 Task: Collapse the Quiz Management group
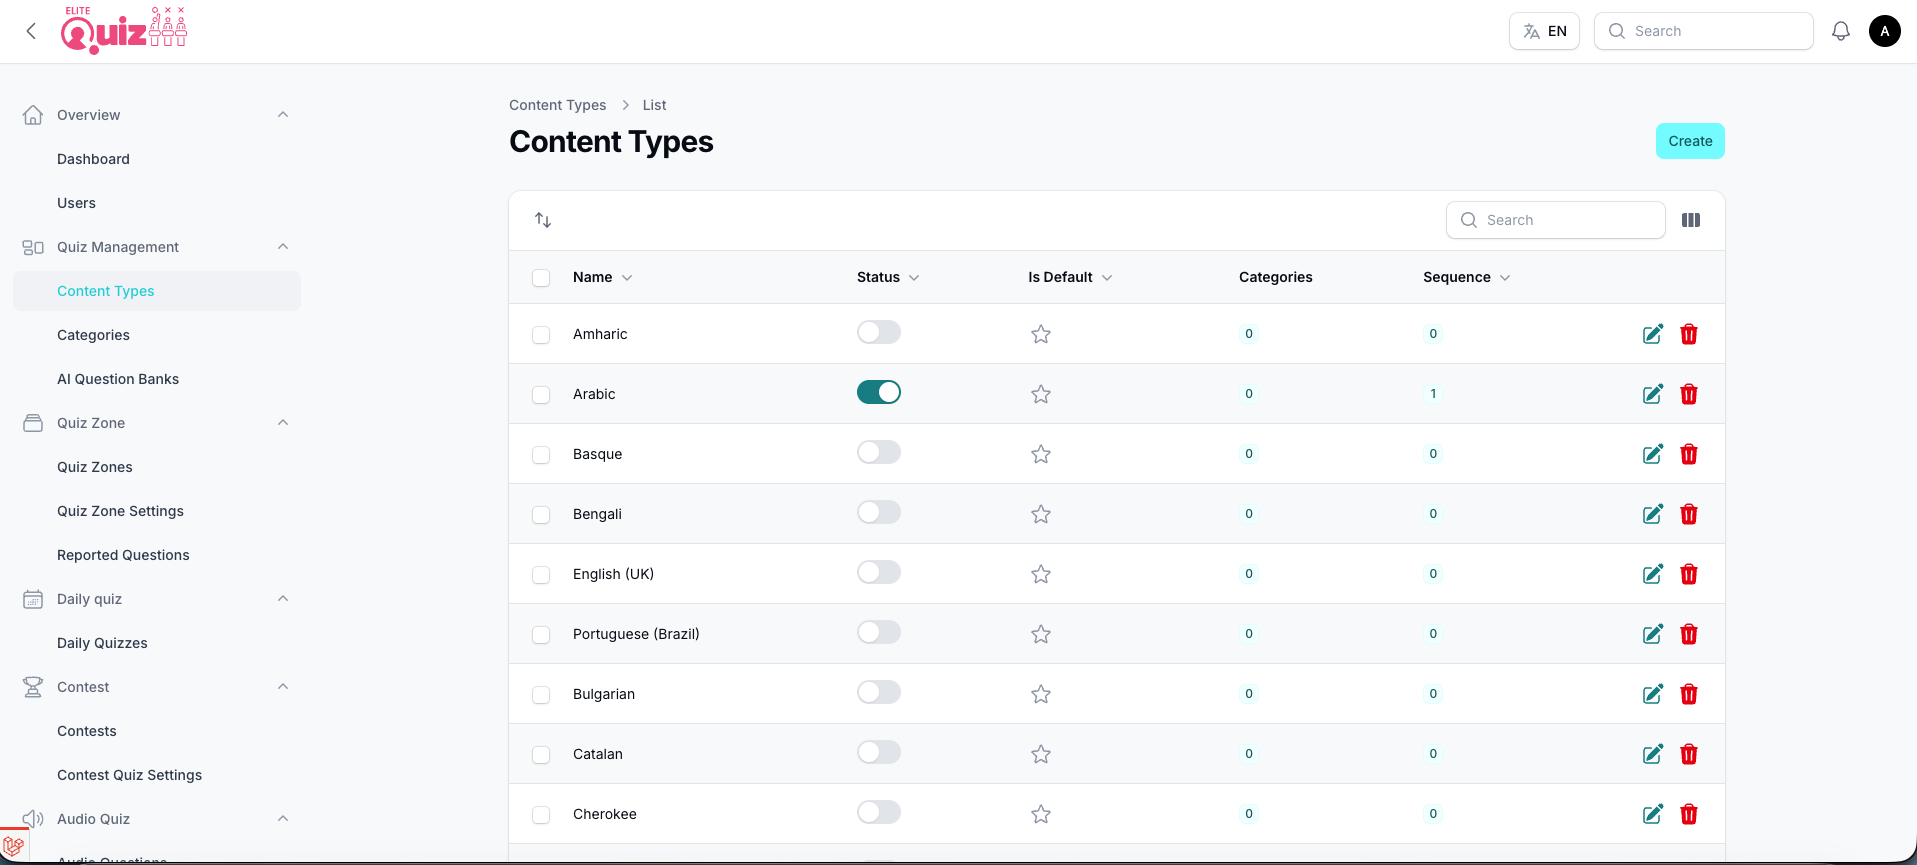click(x=283, y=247)
